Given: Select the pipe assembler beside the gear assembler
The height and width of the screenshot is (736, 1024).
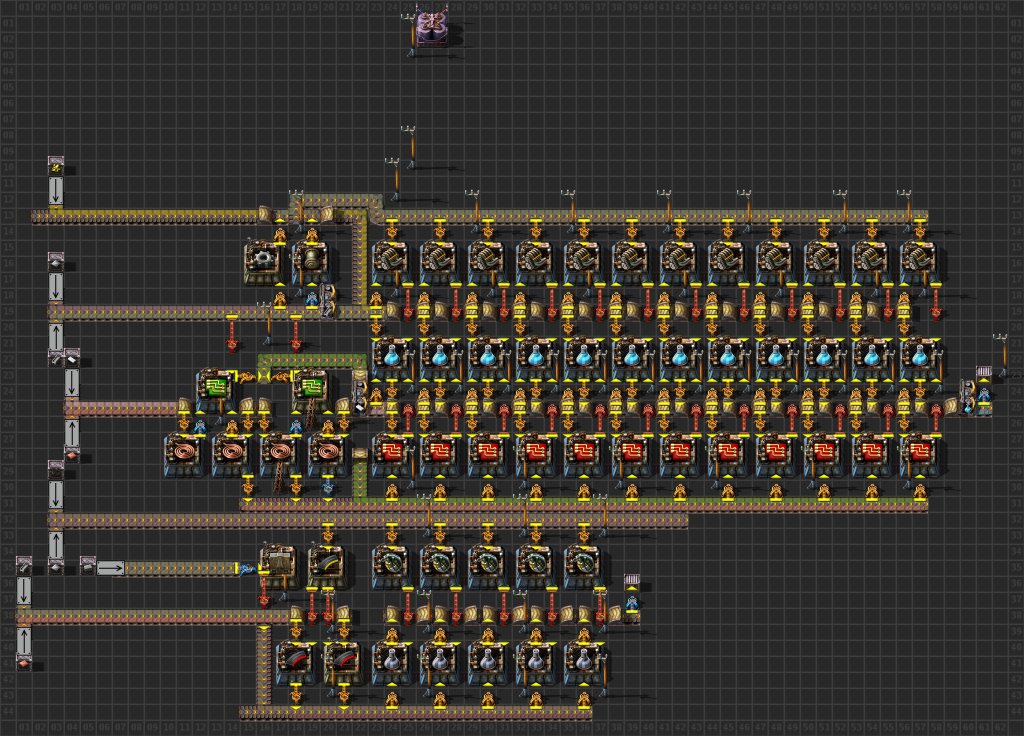Looking at the screenshot, I should pyautogui.click(x=311, y=261).
